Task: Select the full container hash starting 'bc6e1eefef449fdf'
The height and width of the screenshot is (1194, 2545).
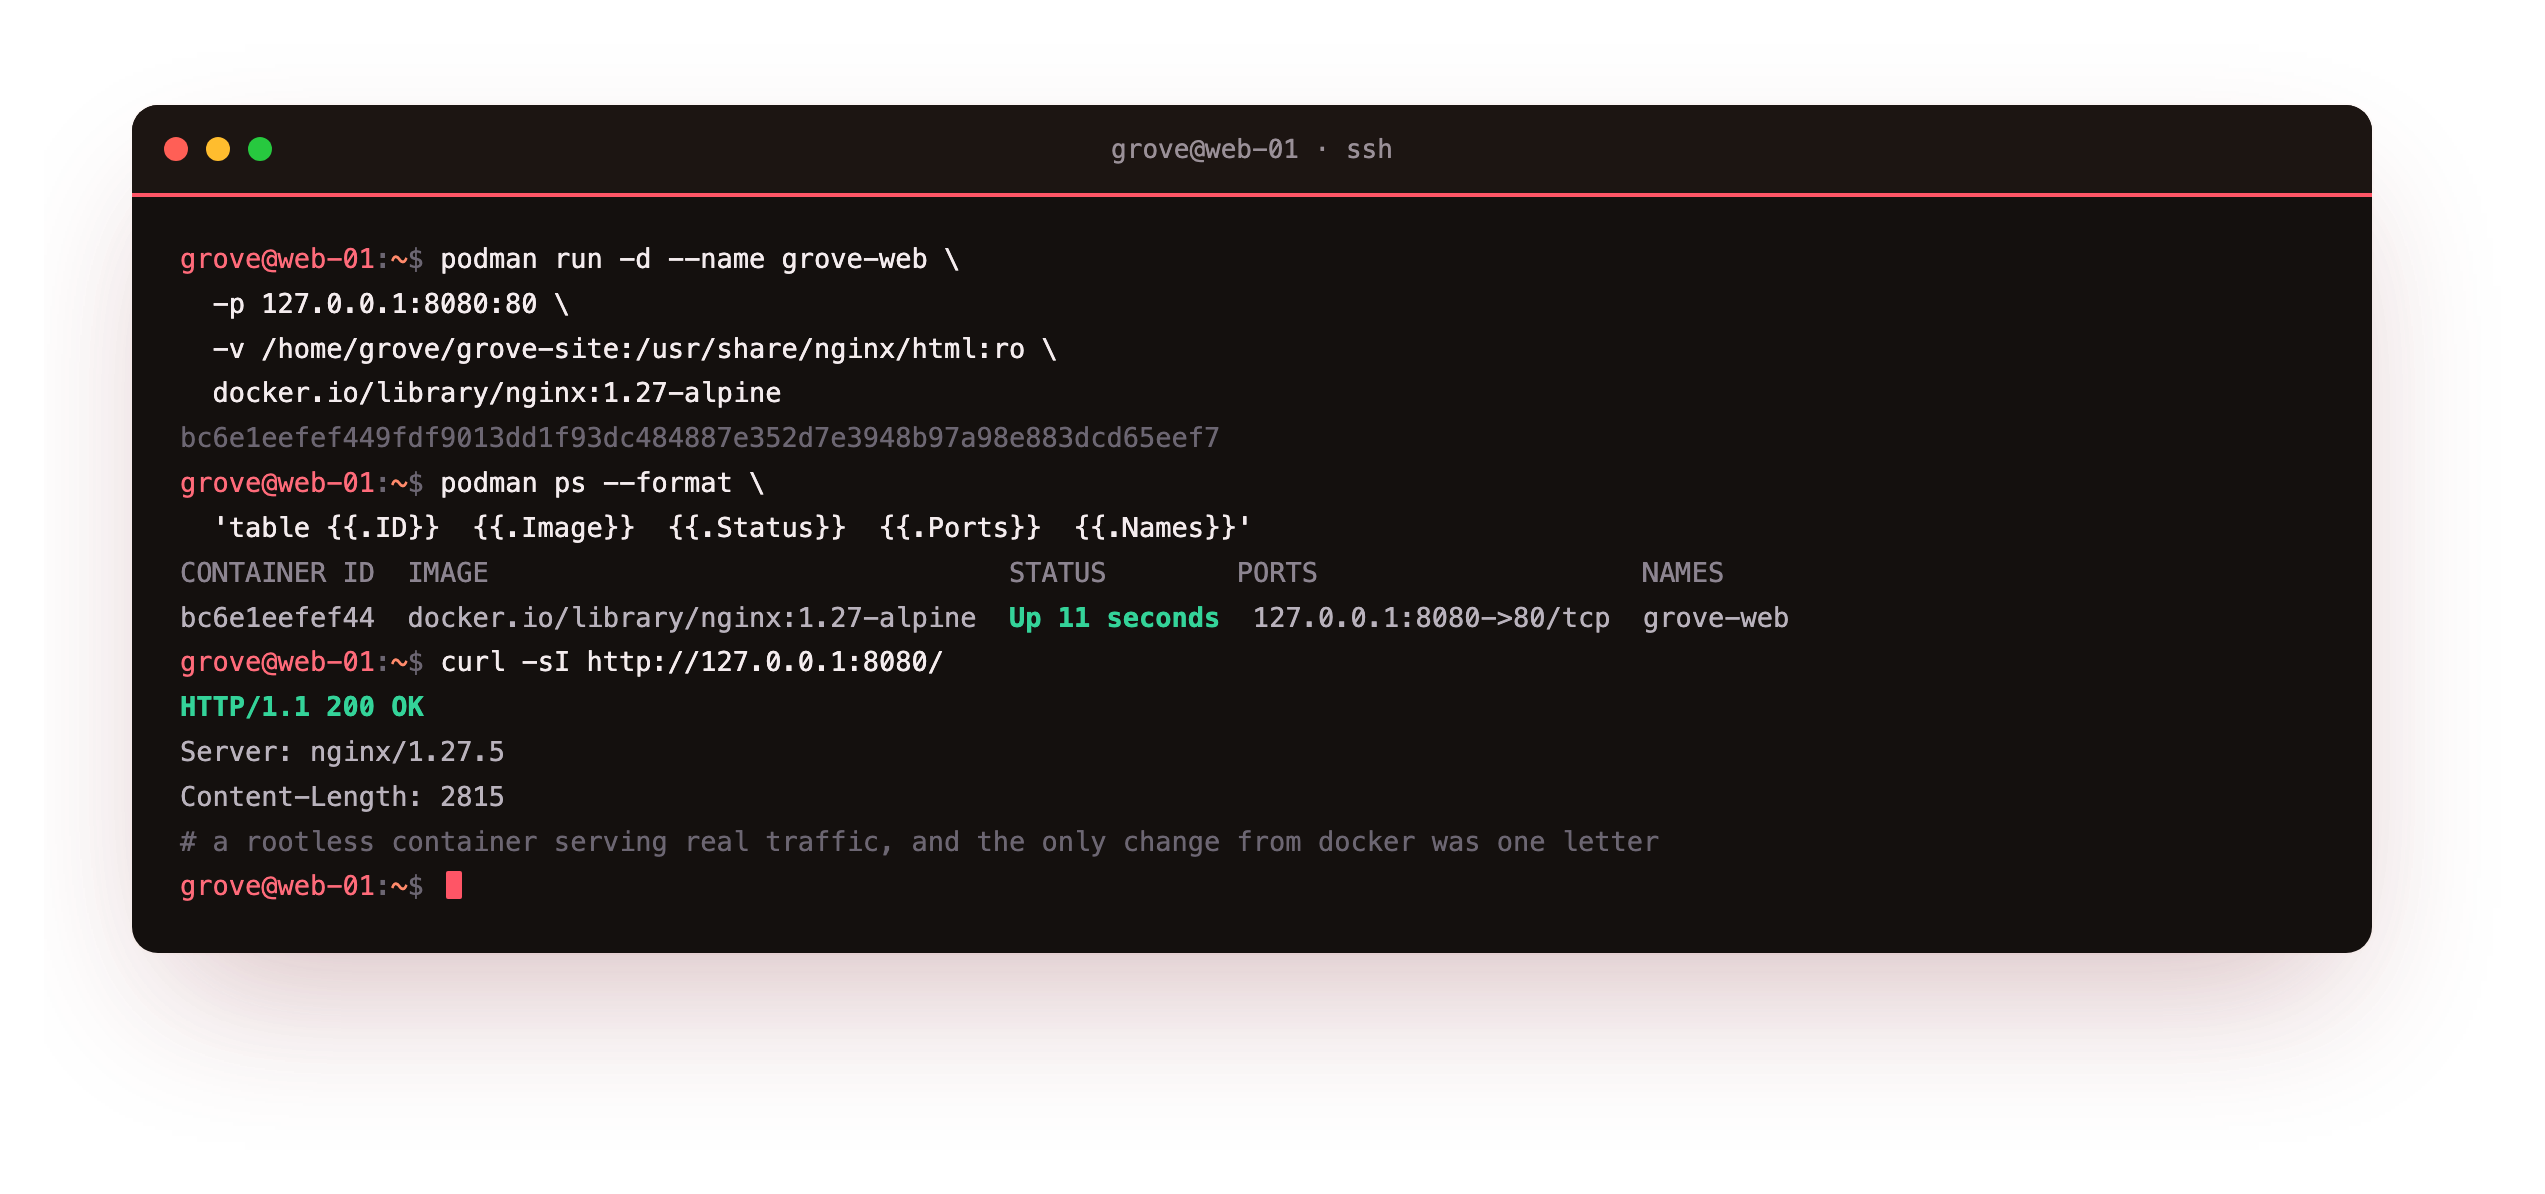Action: coord(699,438)
